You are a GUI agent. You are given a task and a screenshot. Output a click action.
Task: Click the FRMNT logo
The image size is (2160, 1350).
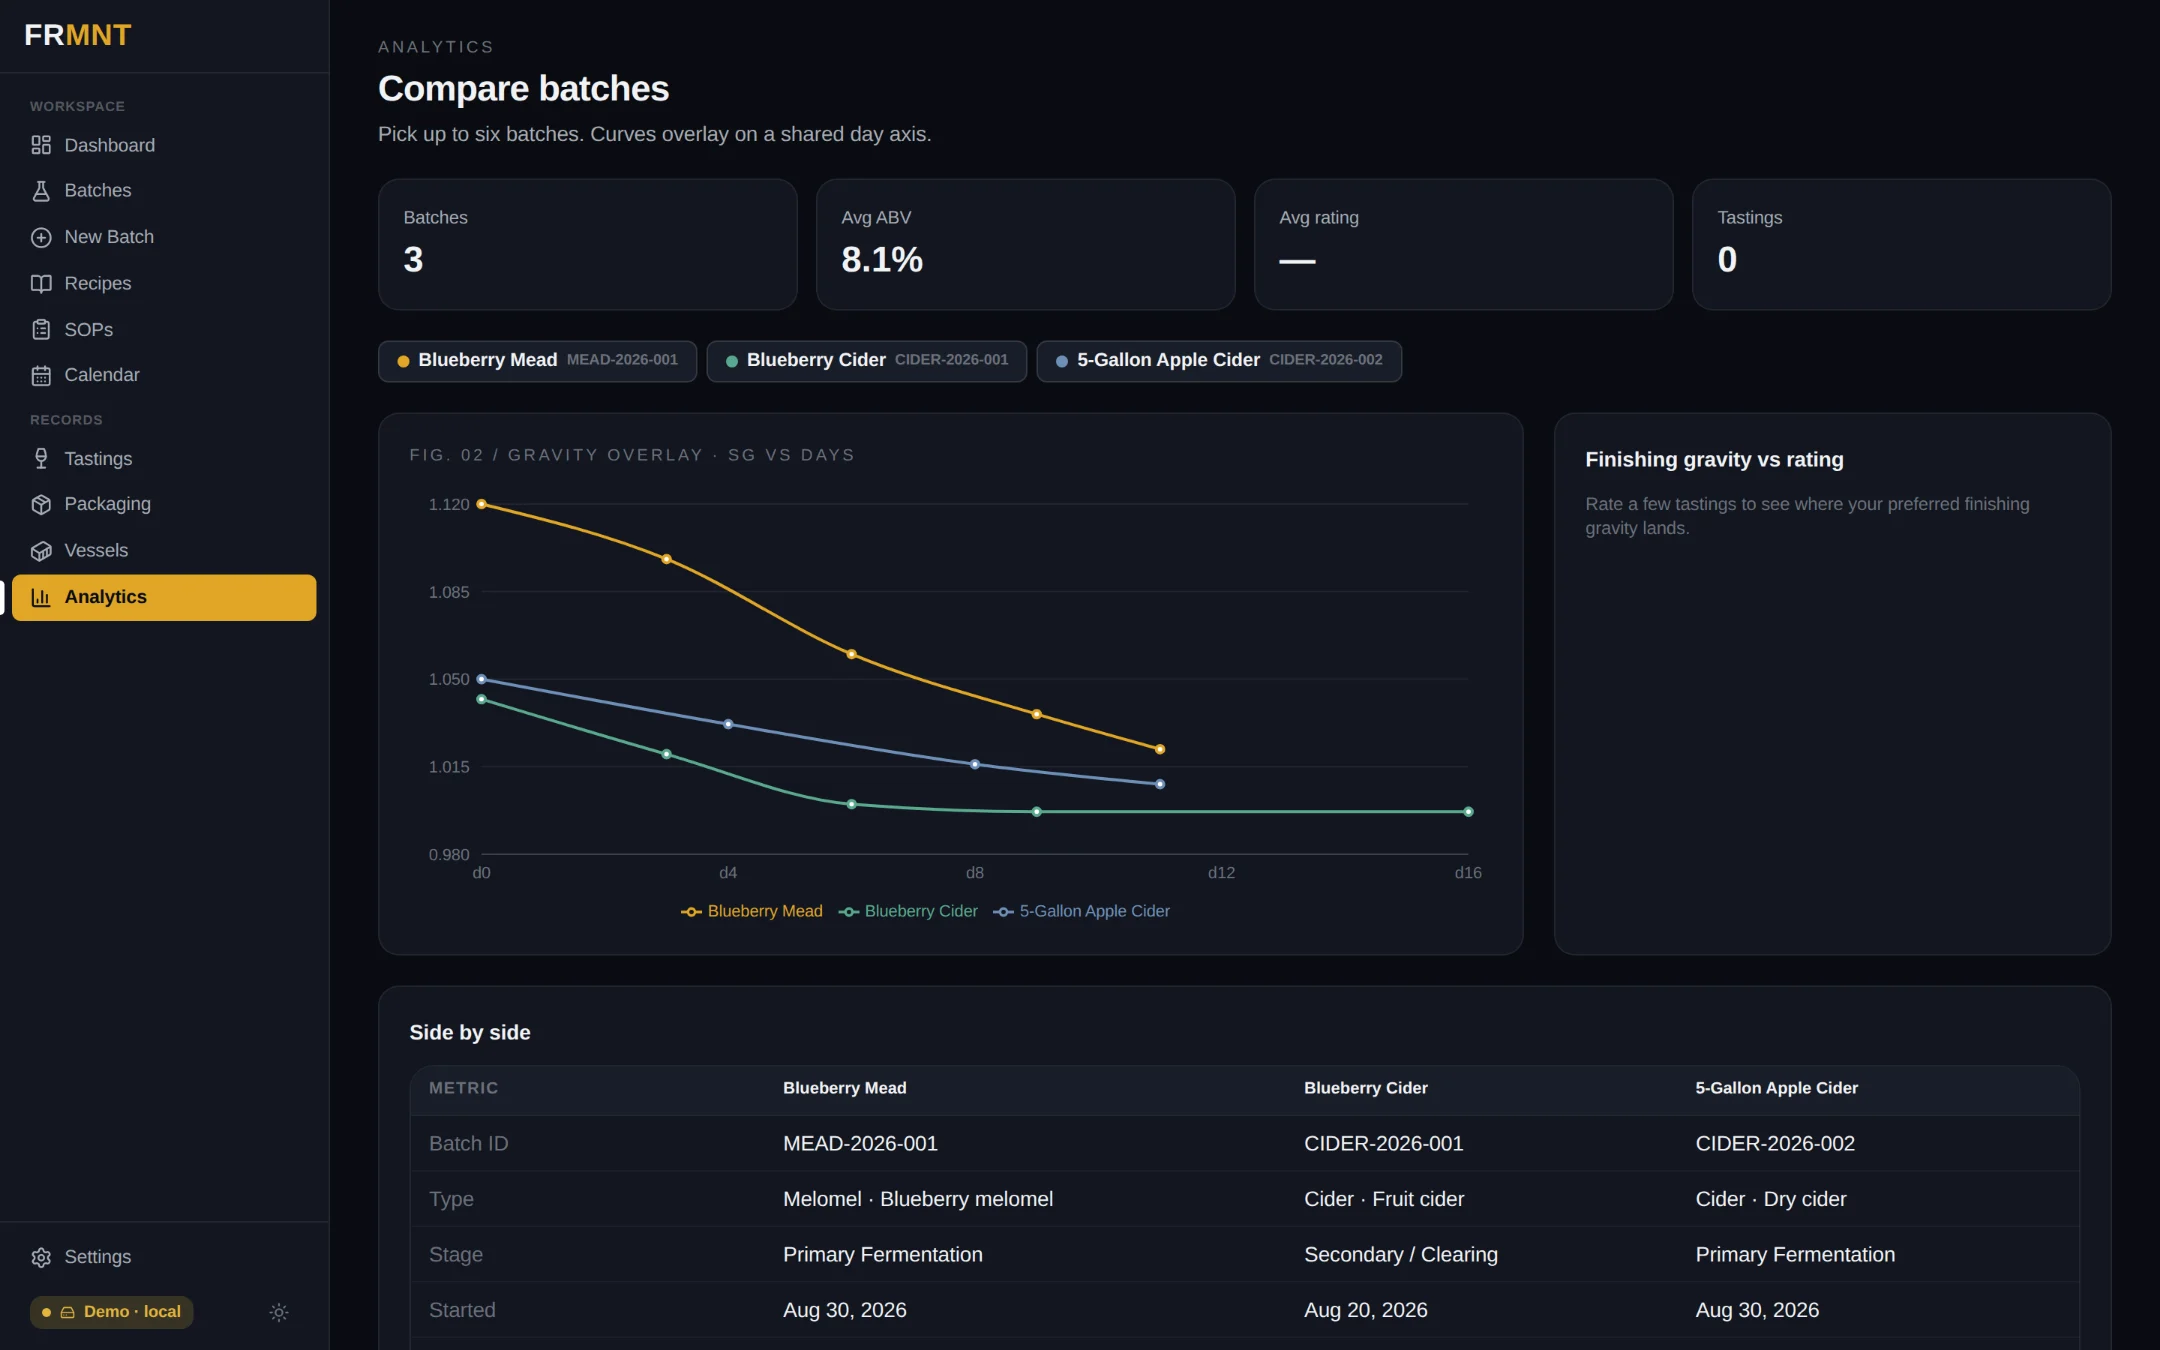[x=78, y=35]
